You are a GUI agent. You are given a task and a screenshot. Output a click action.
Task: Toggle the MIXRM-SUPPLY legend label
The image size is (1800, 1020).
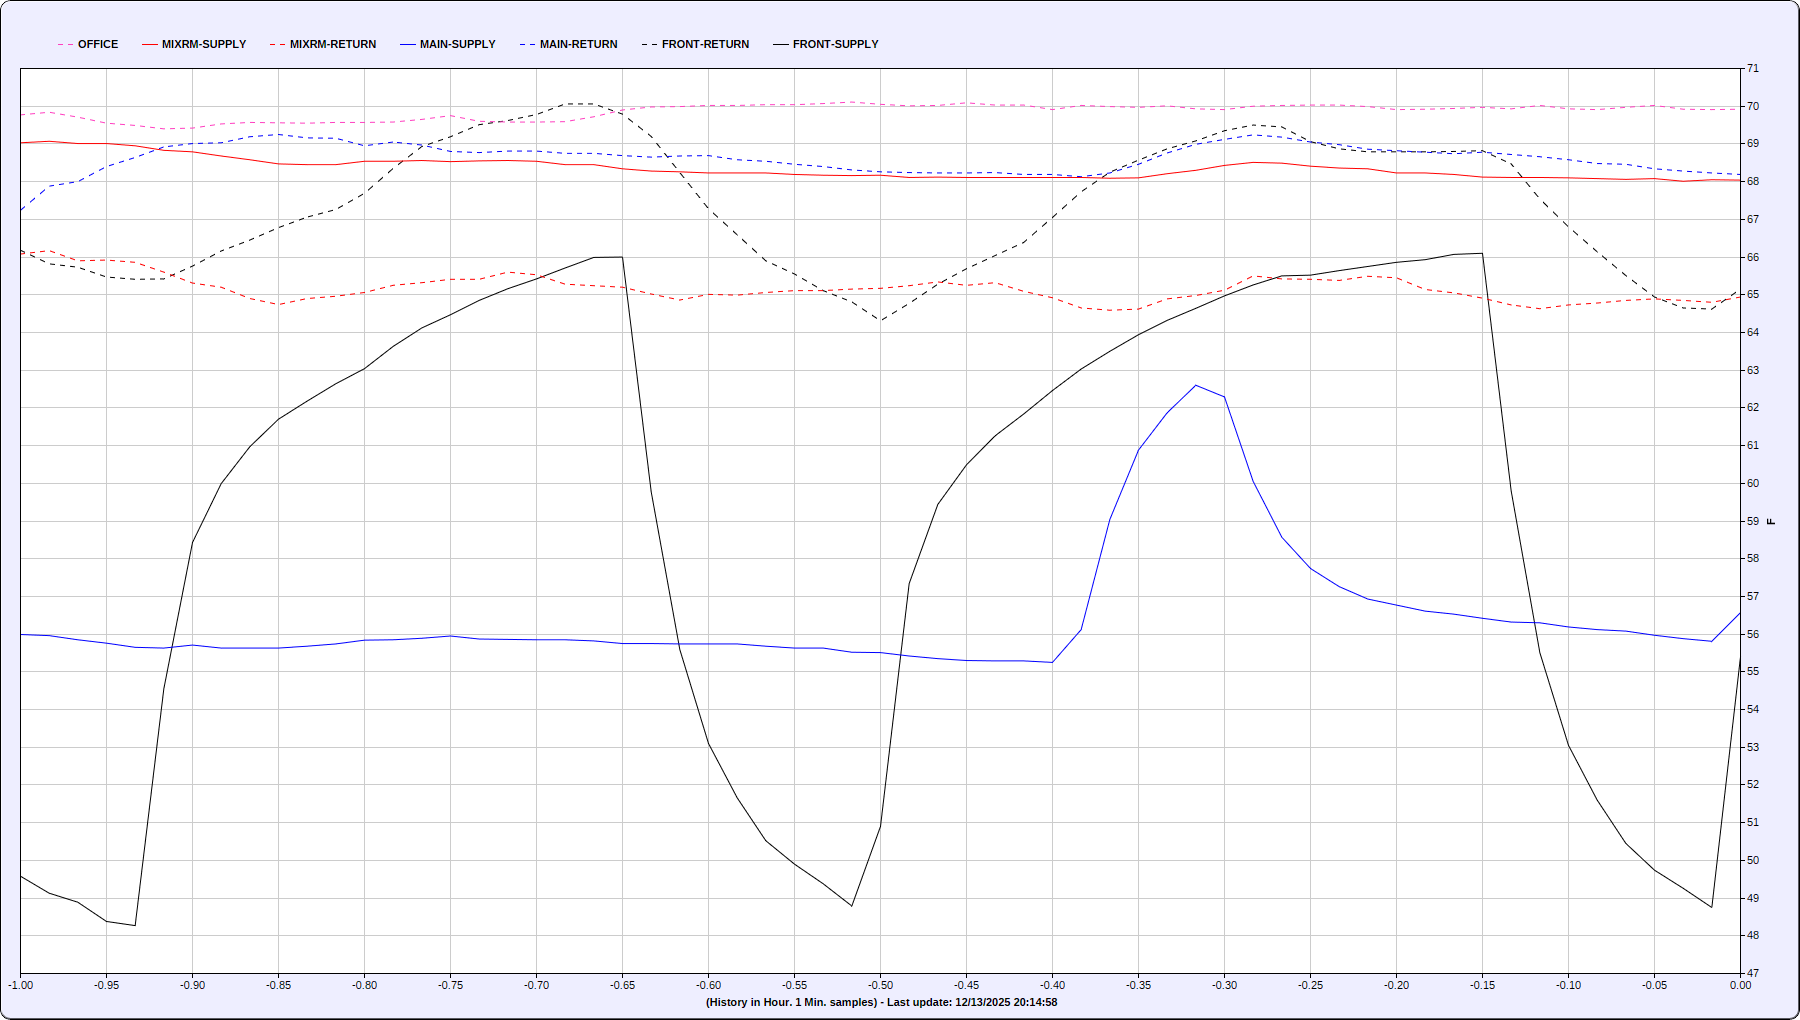click(x=203, y=44)
